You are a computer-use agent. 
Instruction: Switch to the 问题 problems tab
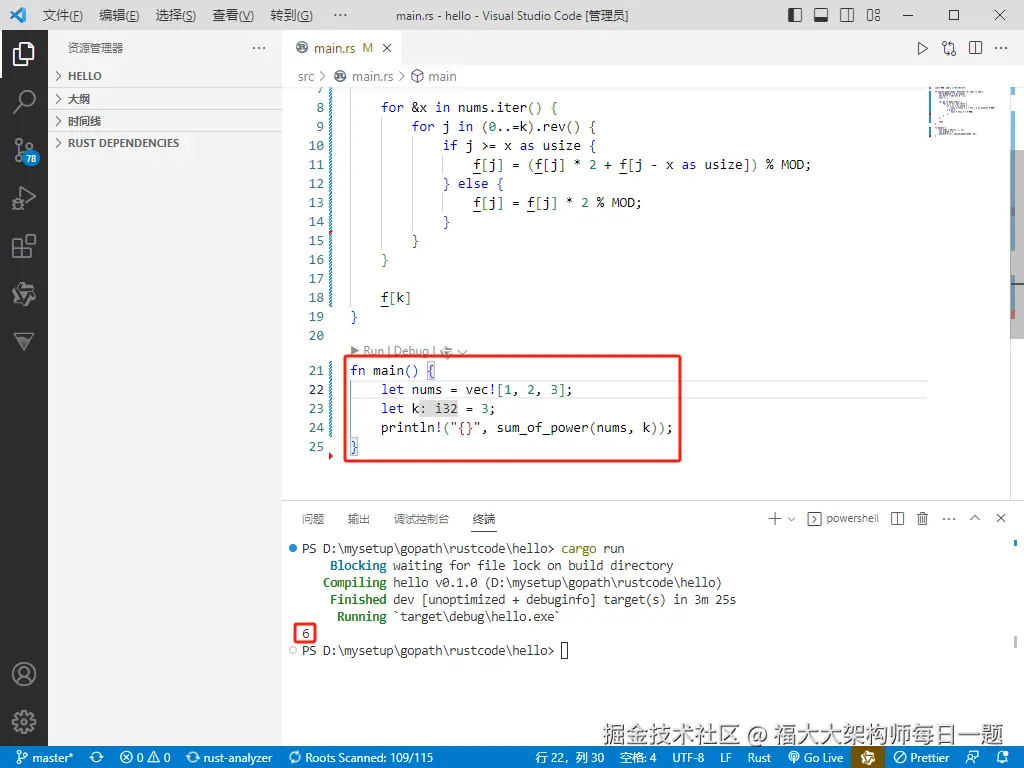coord(313,519)
